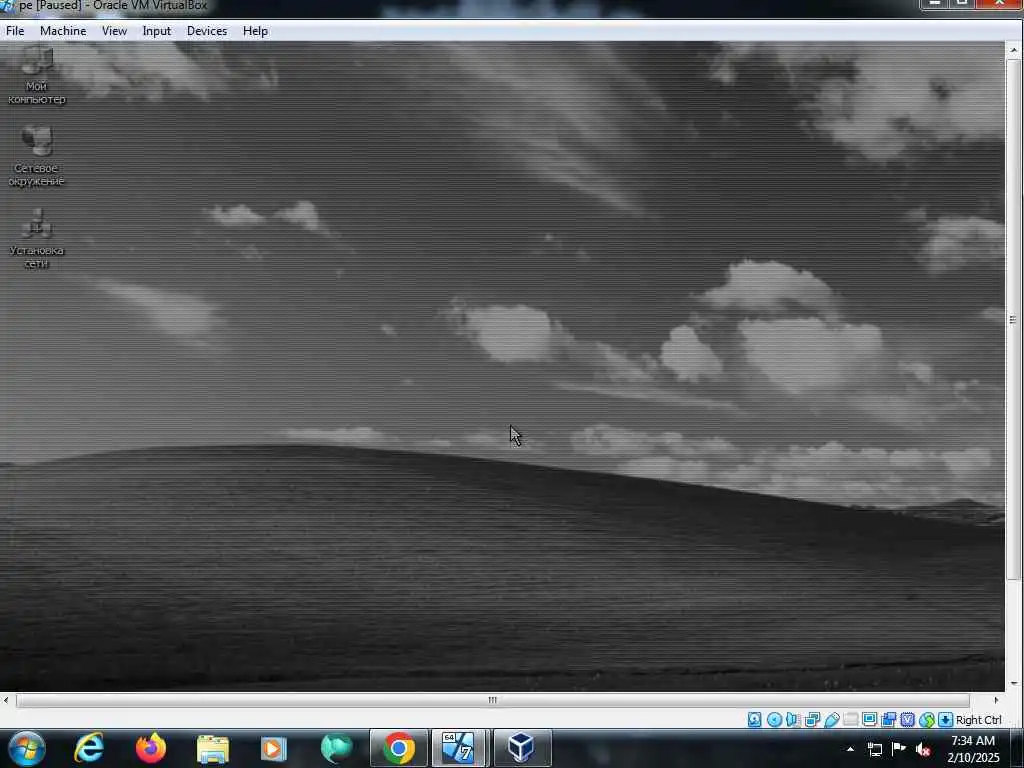The width and height of the screenshot is (1024, 768).
Task: Click the teal bird taskbar icon
Action: pyautogui.click(x=336, y=748)
